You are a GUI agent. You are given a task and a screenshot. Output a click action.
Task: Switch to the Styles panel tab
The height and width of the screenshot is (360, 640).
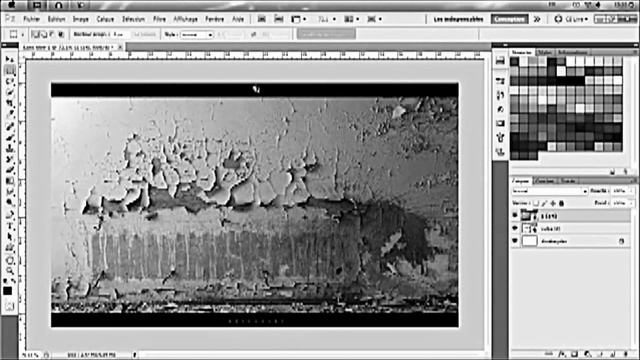coord(544,52)
